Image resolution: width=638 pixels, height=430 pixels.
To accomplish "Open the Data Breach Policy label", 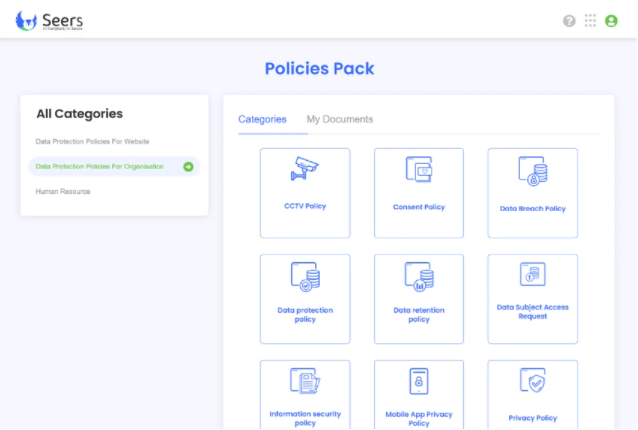I will (x=533, y=208).
